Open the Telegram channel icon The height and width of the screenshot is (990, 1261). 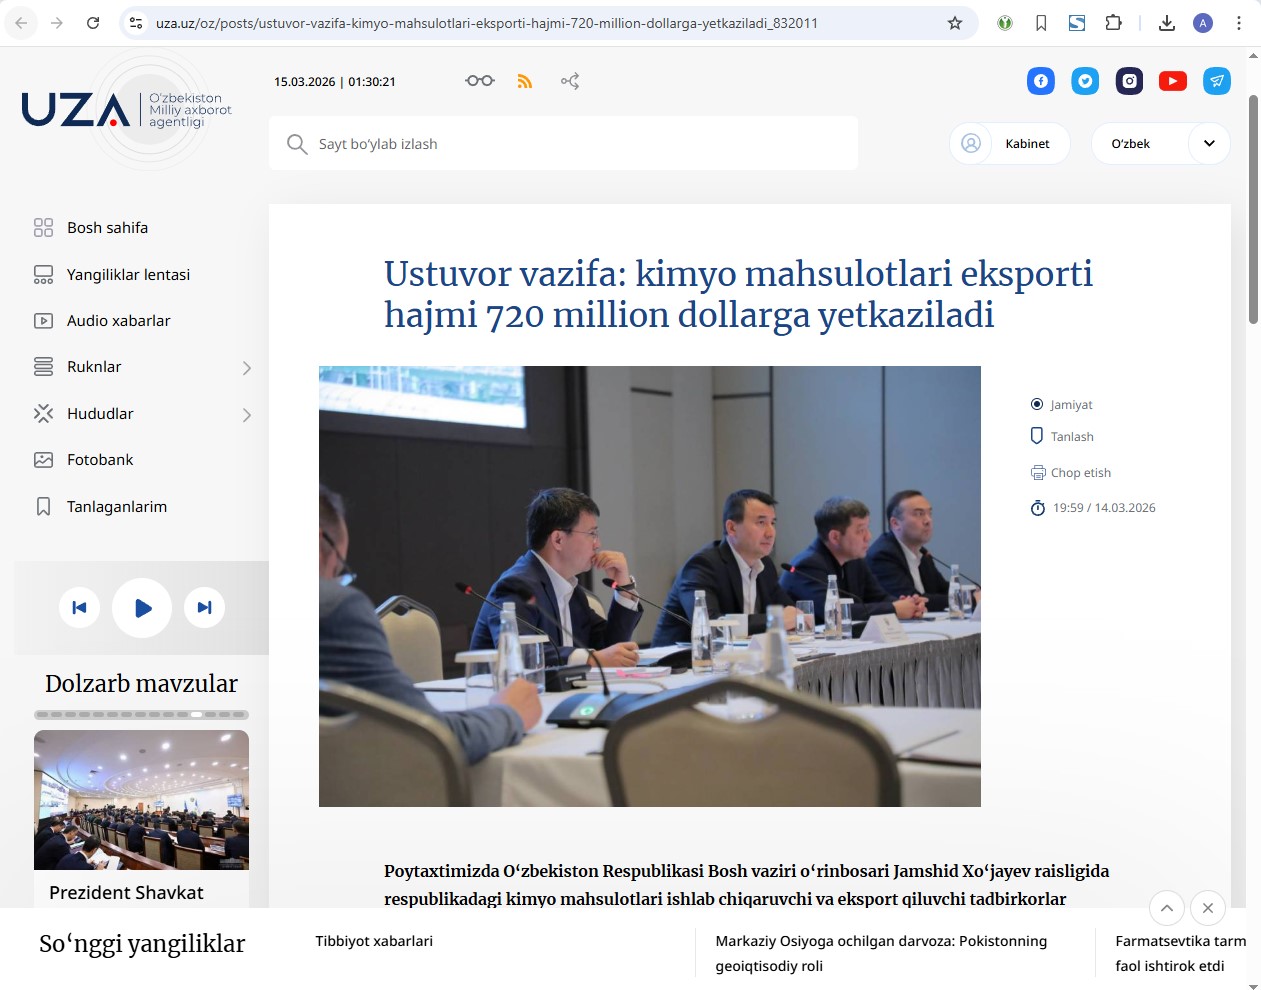point(1217,81)
